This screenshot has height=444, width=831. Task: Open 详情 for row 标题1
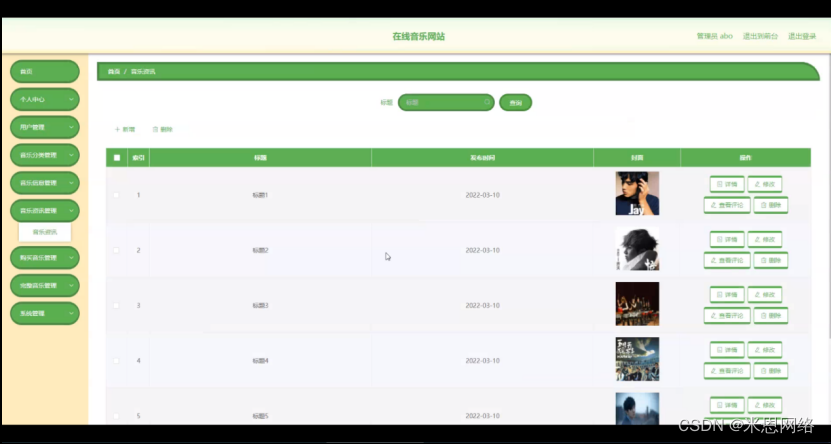(x=727, y=184)
